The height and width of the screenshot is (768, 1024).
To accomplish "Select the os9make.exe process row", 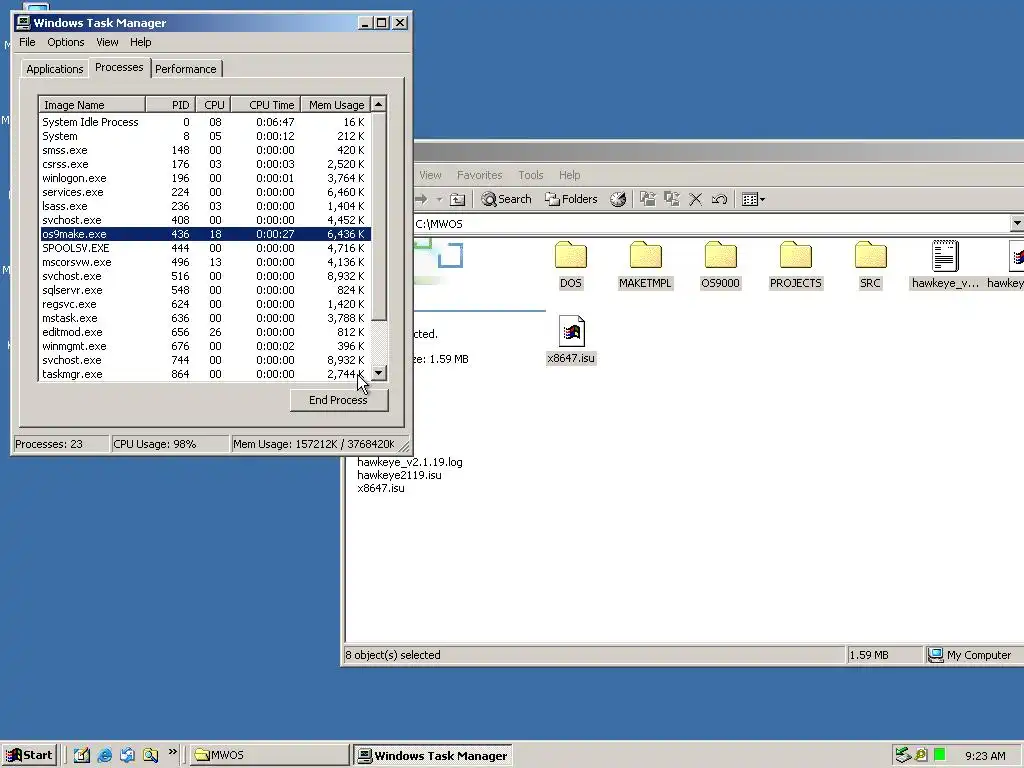I will pos(205,234).
